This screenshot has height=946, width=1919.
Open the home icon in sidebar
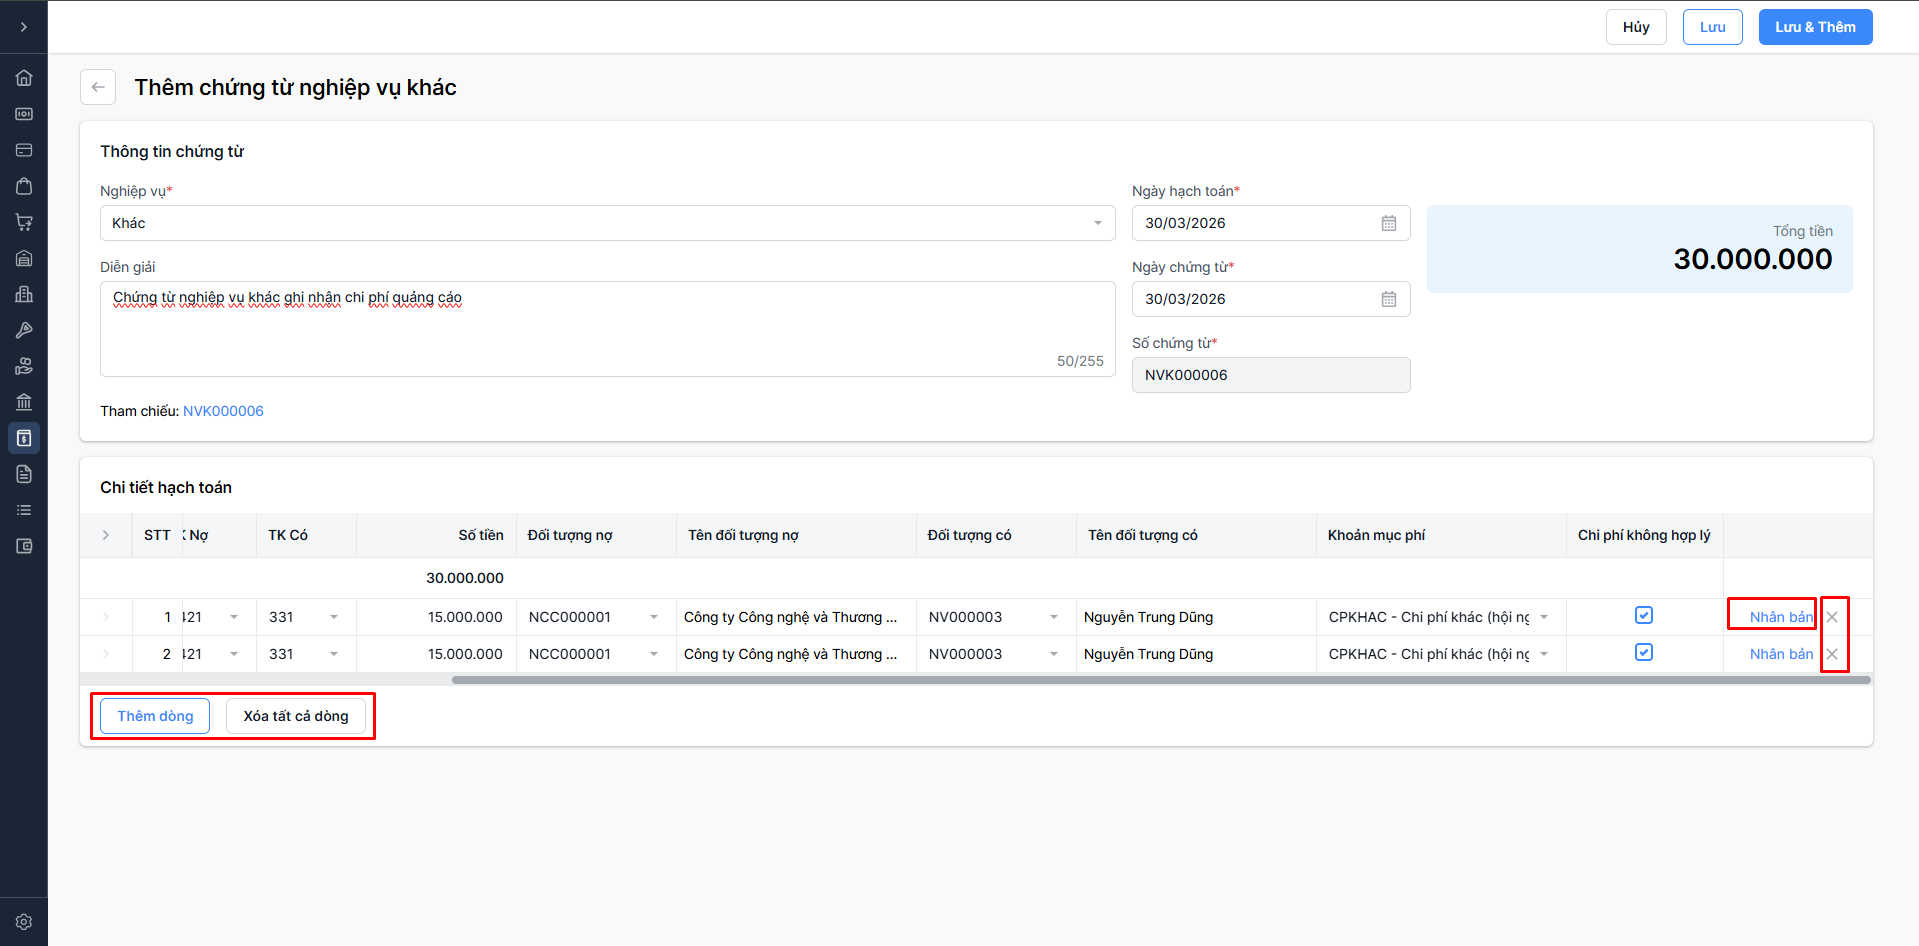click(24, 78)
